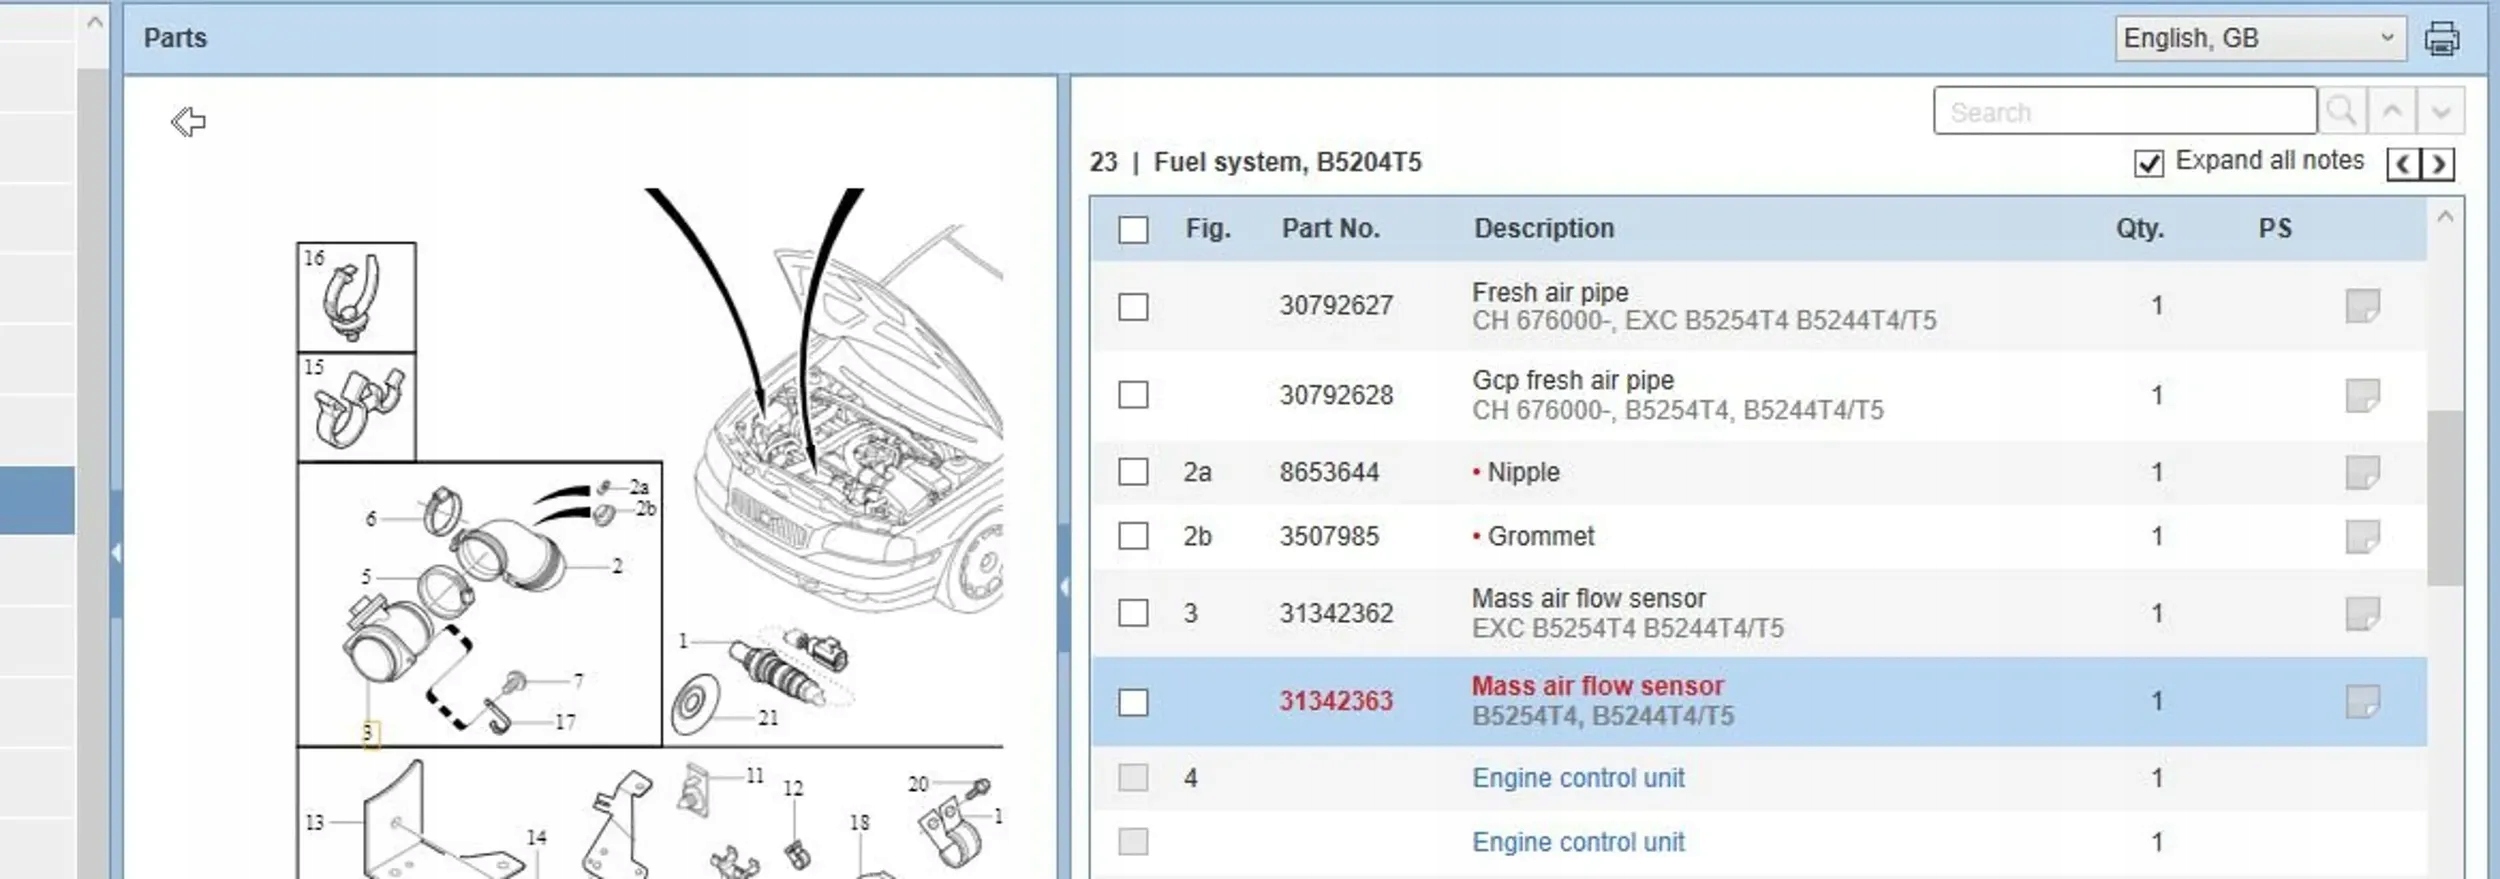This screenshot has height=879, width=2500.
Task: Click part number 30792627
Action: coord(1336,306)
